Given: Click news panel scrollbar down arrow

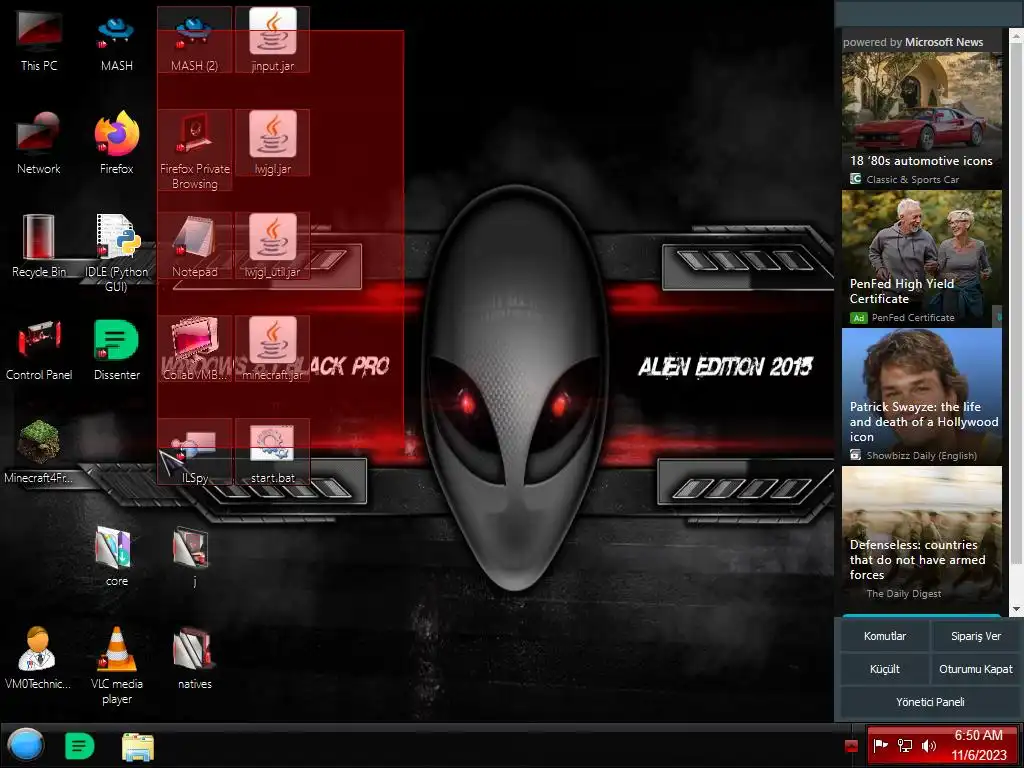Looking at the screenshot, I should [x=1016, y=609].
